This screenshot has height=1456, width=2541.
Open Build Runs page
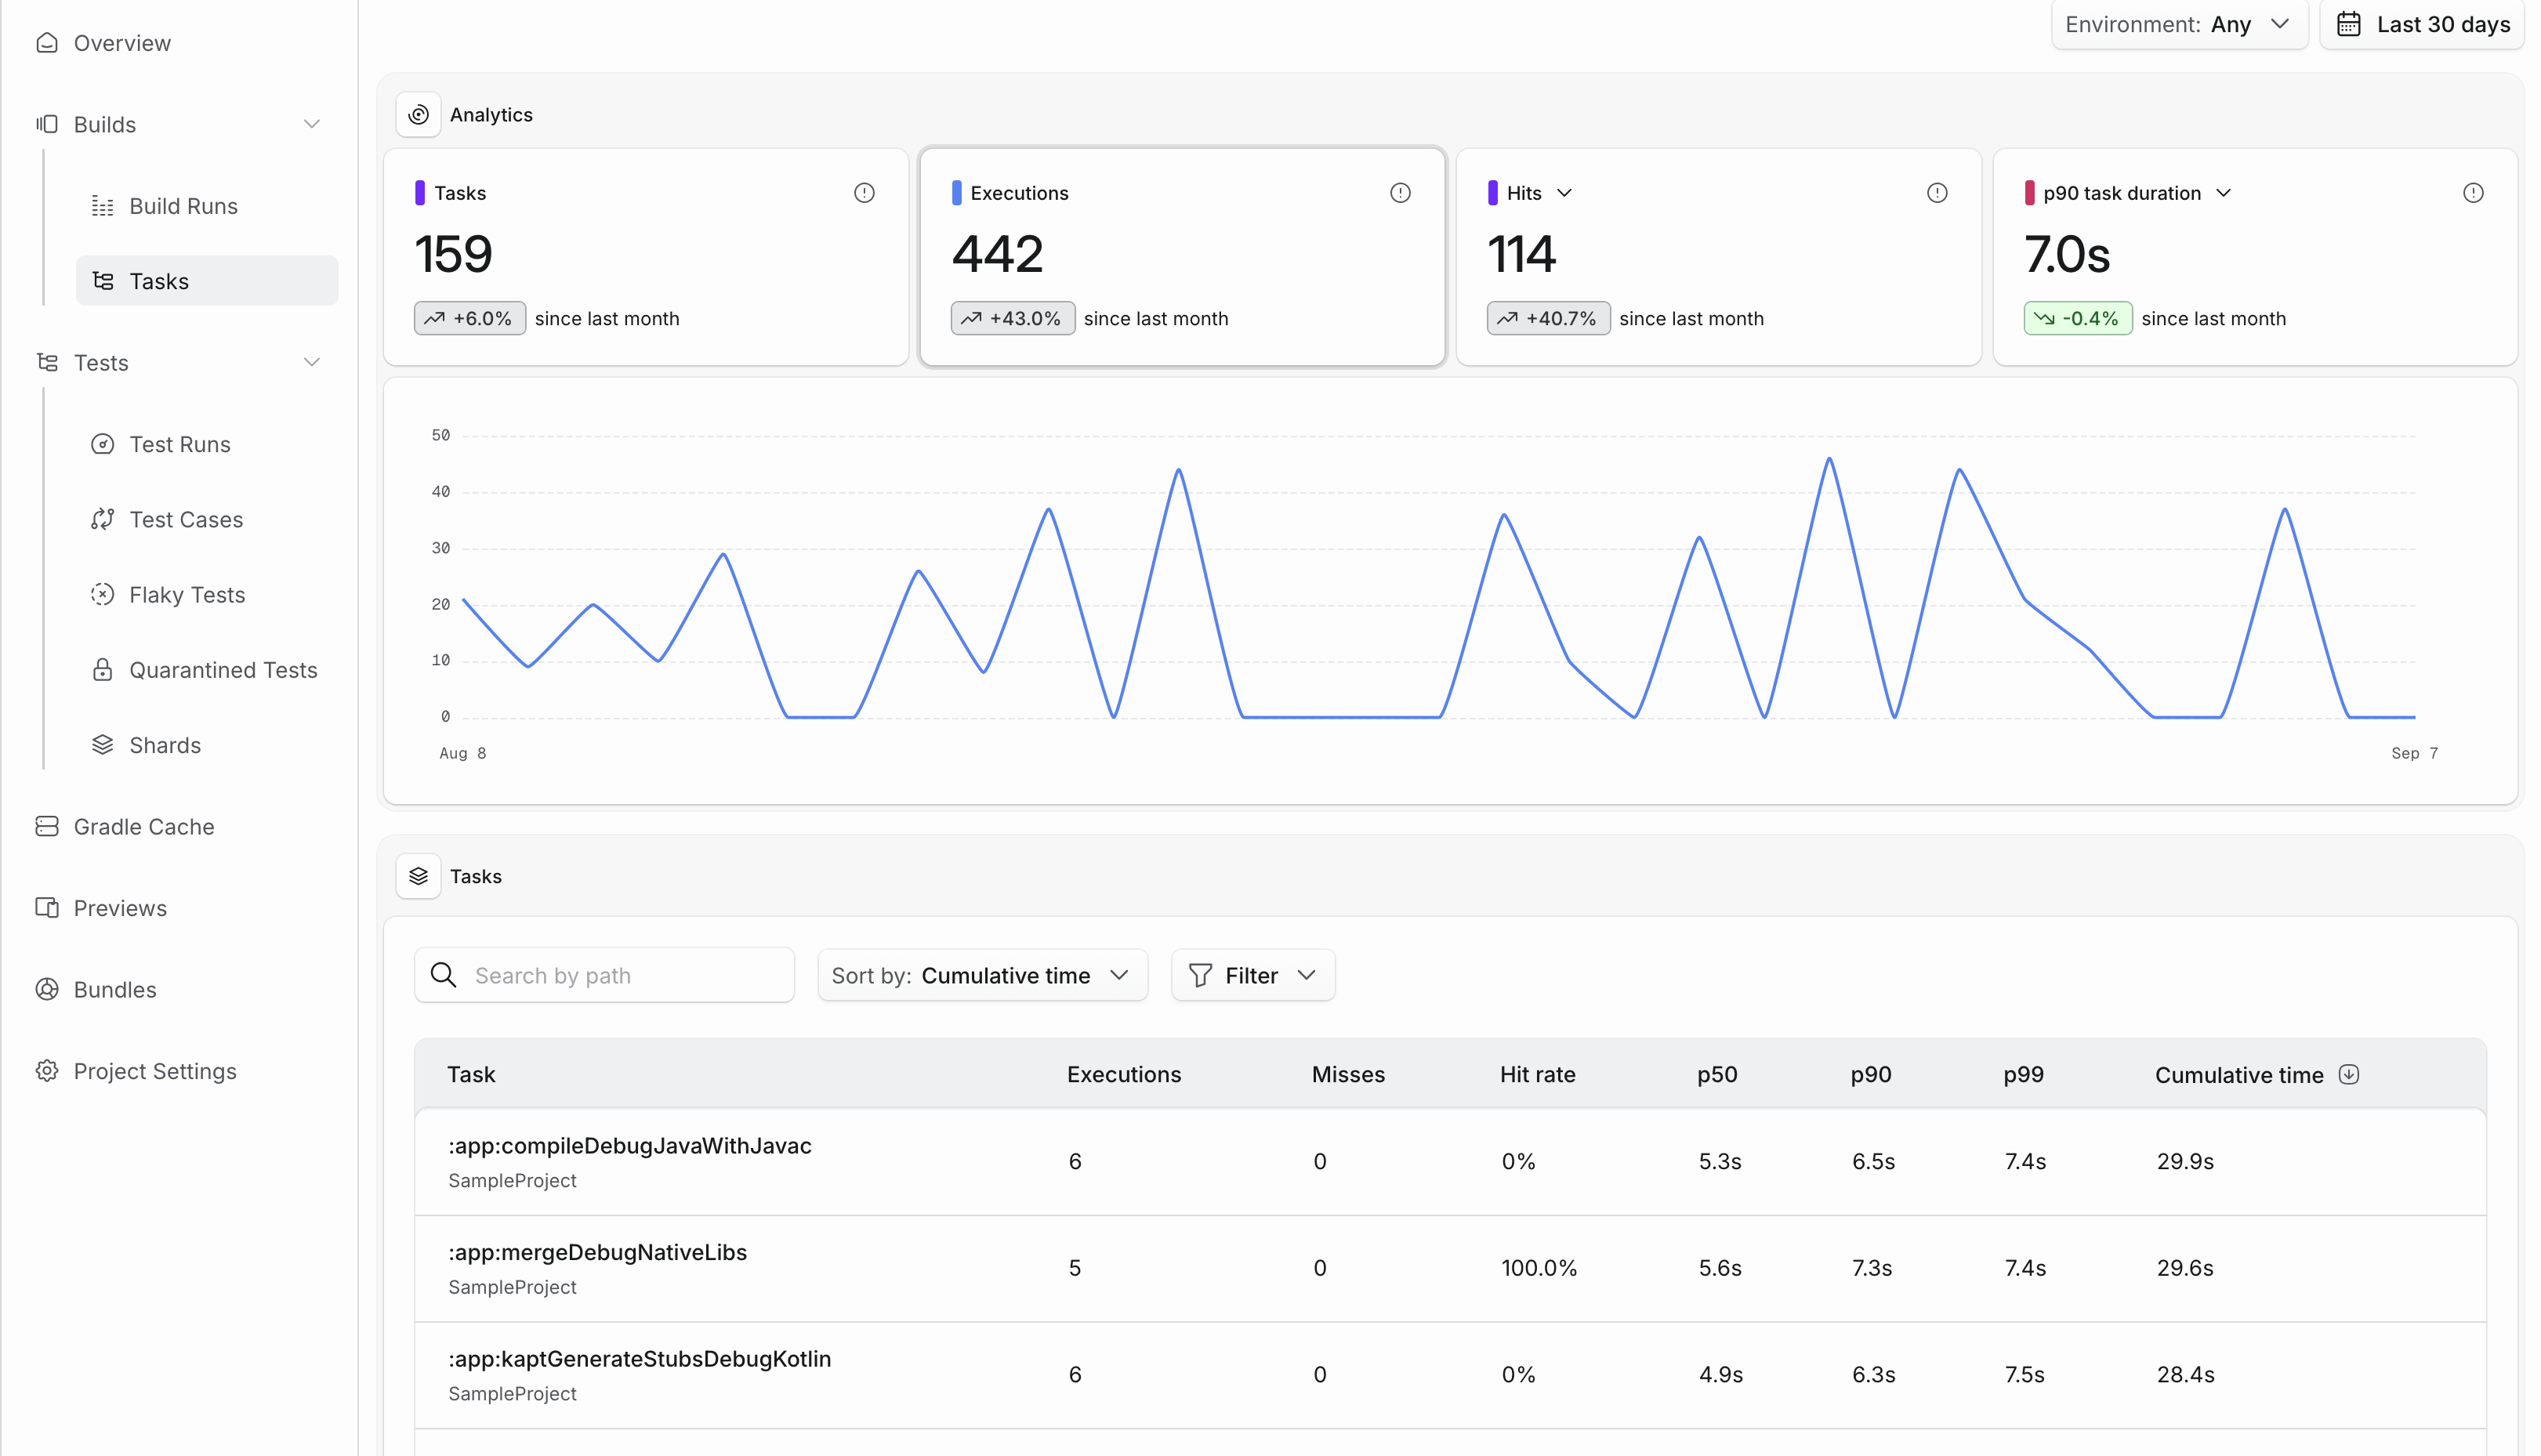point(184,206)
